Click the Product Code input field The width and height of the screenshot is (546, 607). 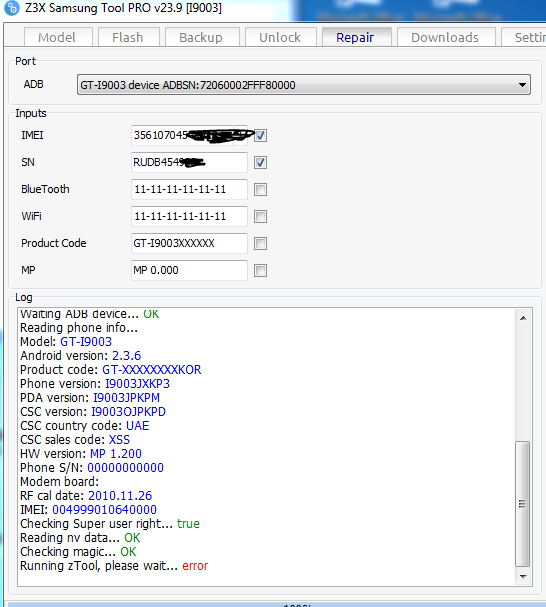[189, 243]
